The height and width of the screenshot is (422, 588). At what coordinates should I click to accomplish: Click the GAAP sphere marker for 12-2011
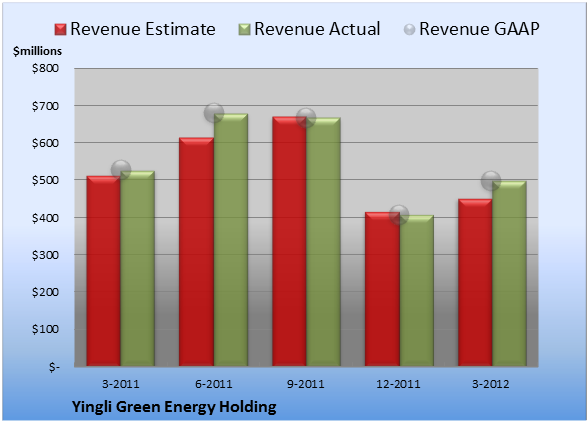pos(399,215)
